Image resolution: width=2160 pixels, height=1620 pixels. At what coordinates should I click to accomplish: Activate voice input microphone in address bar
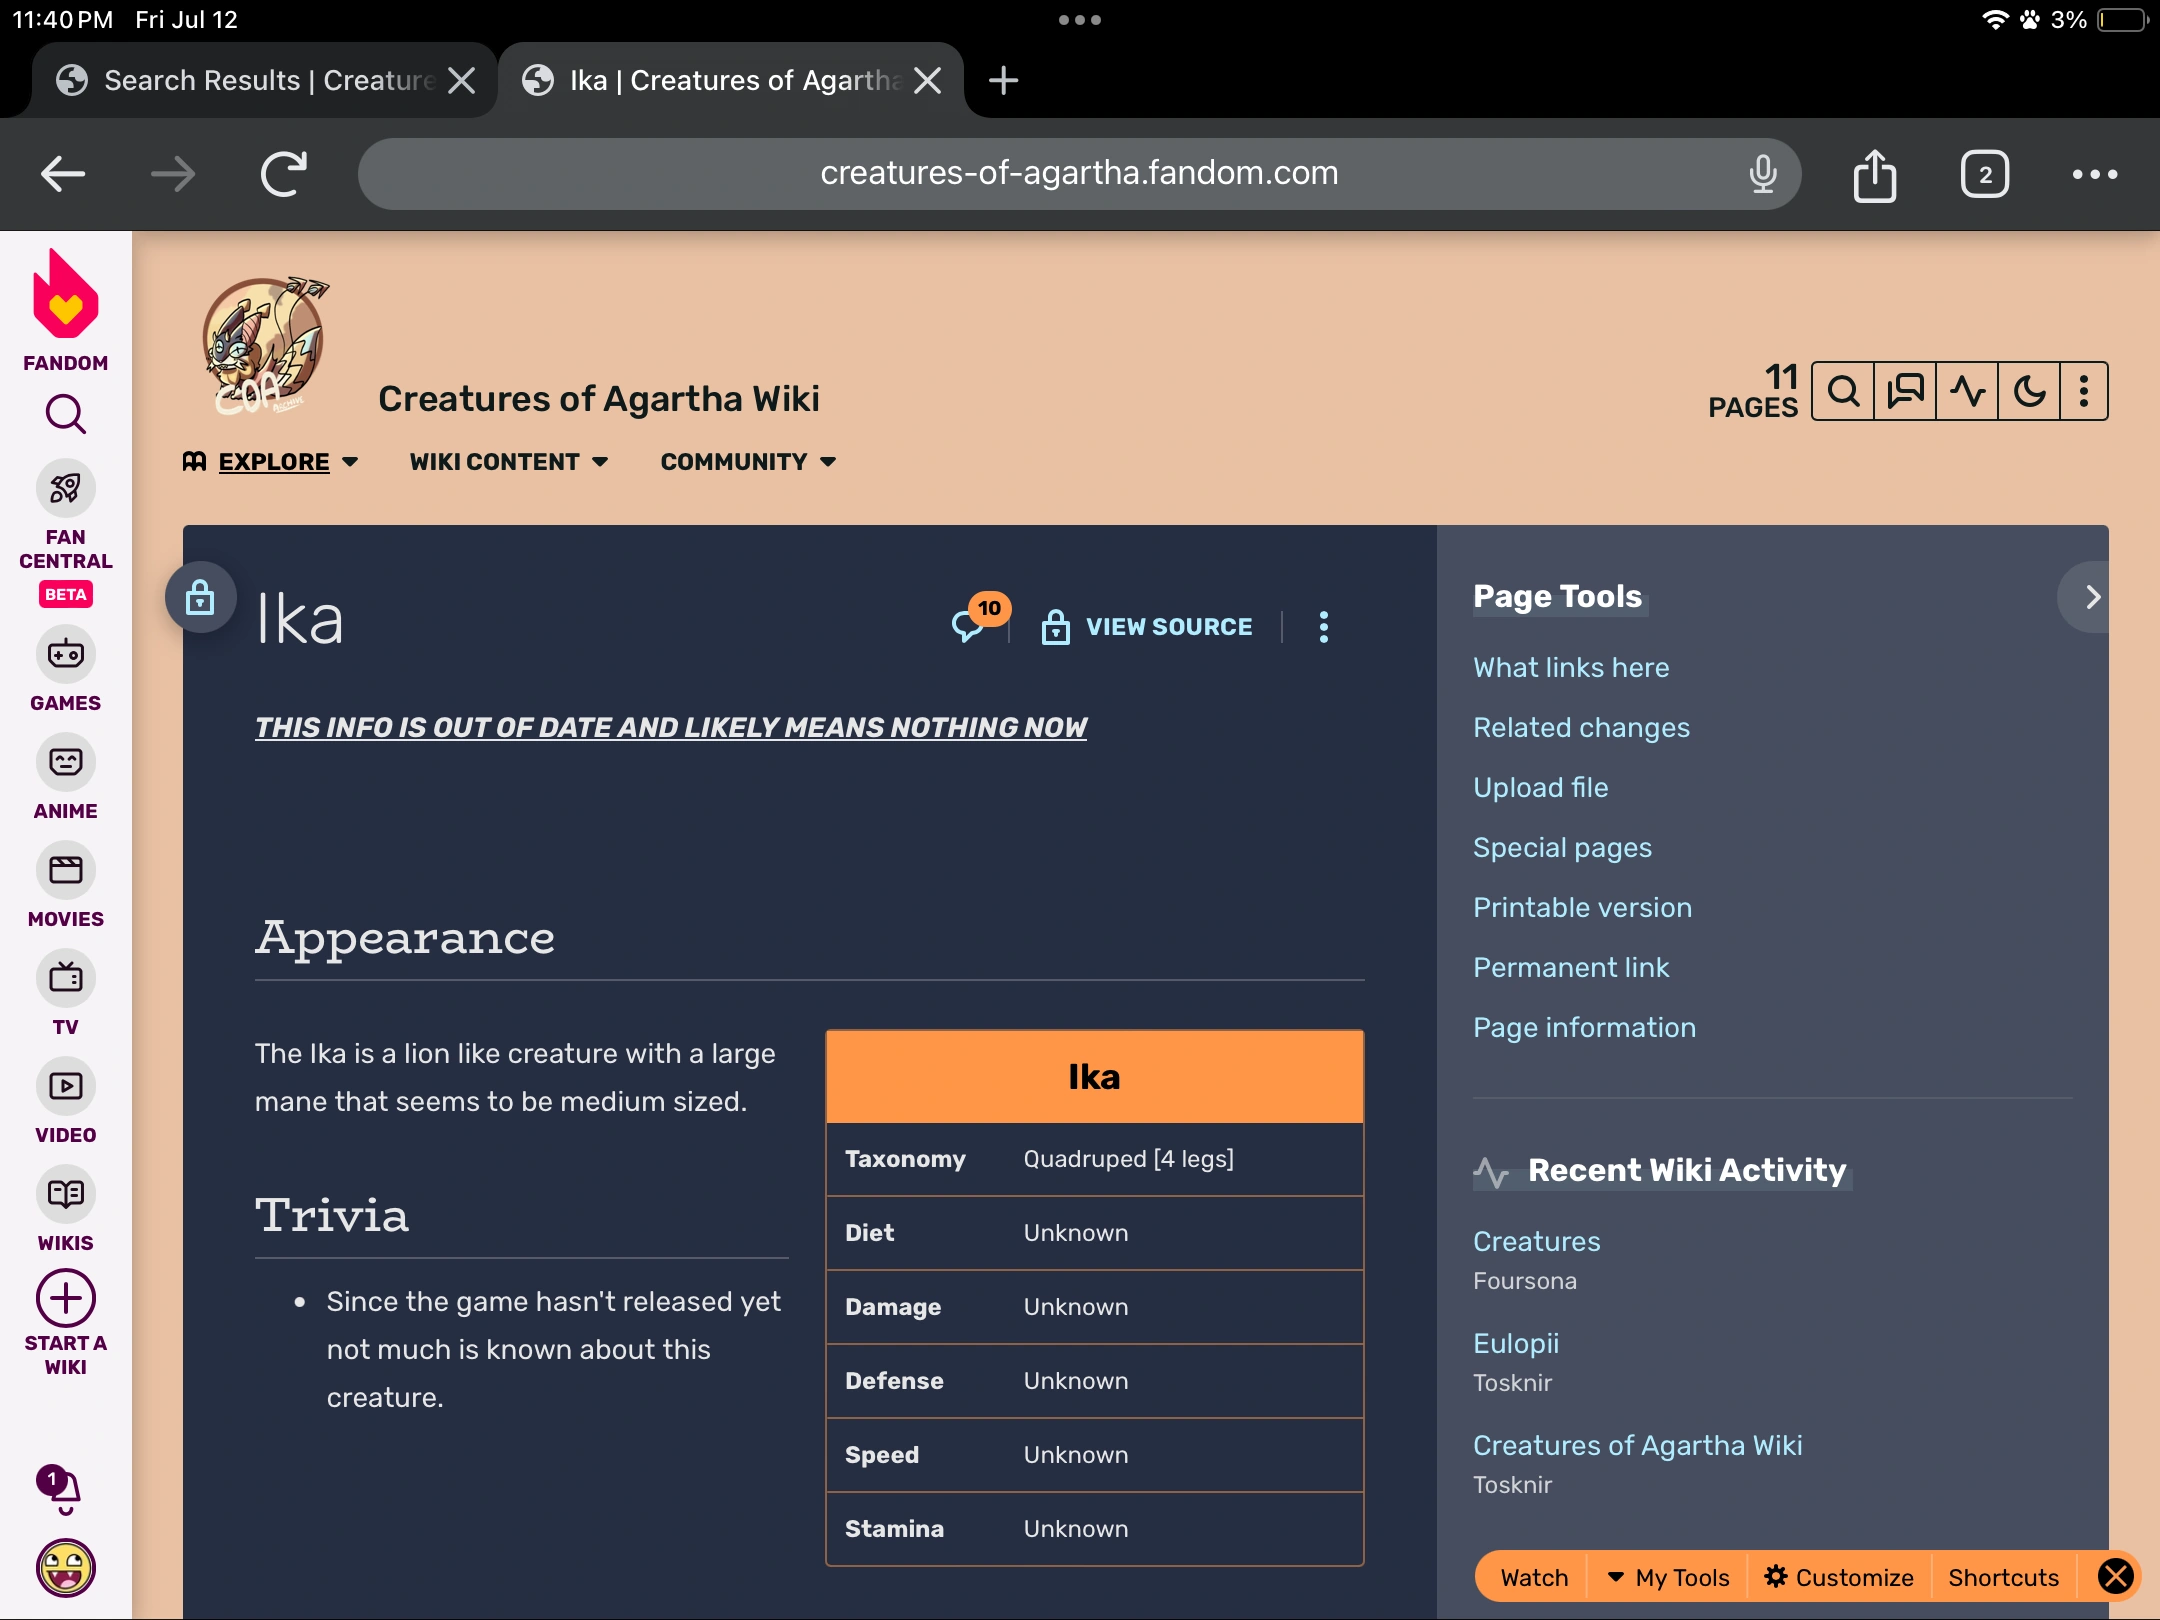click(x=1763, y=174)
